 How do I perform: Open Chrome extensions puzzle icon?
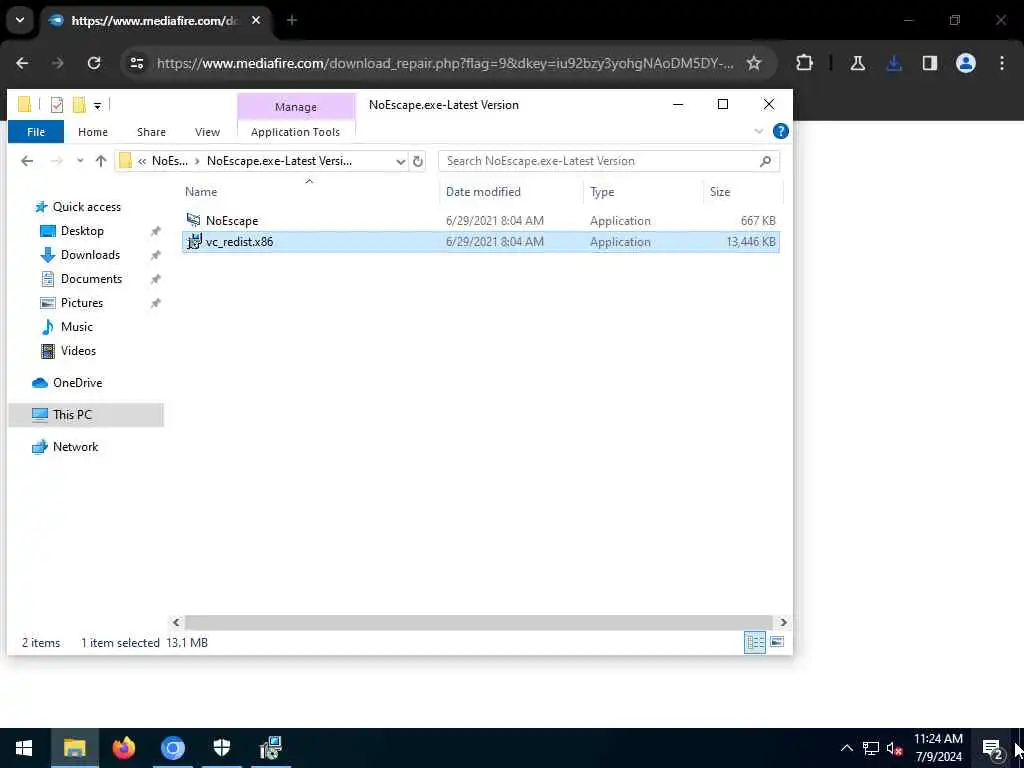pyautogui.click(x=805, y=63)
